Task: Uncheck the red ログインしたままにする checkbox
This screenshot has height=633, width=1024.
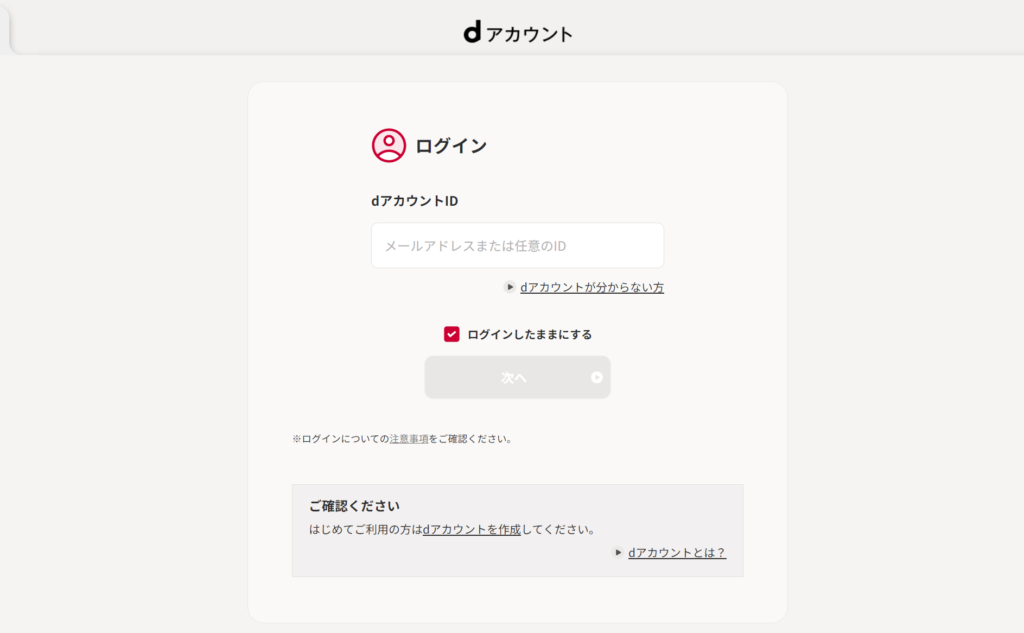Action: pos(452,334)
